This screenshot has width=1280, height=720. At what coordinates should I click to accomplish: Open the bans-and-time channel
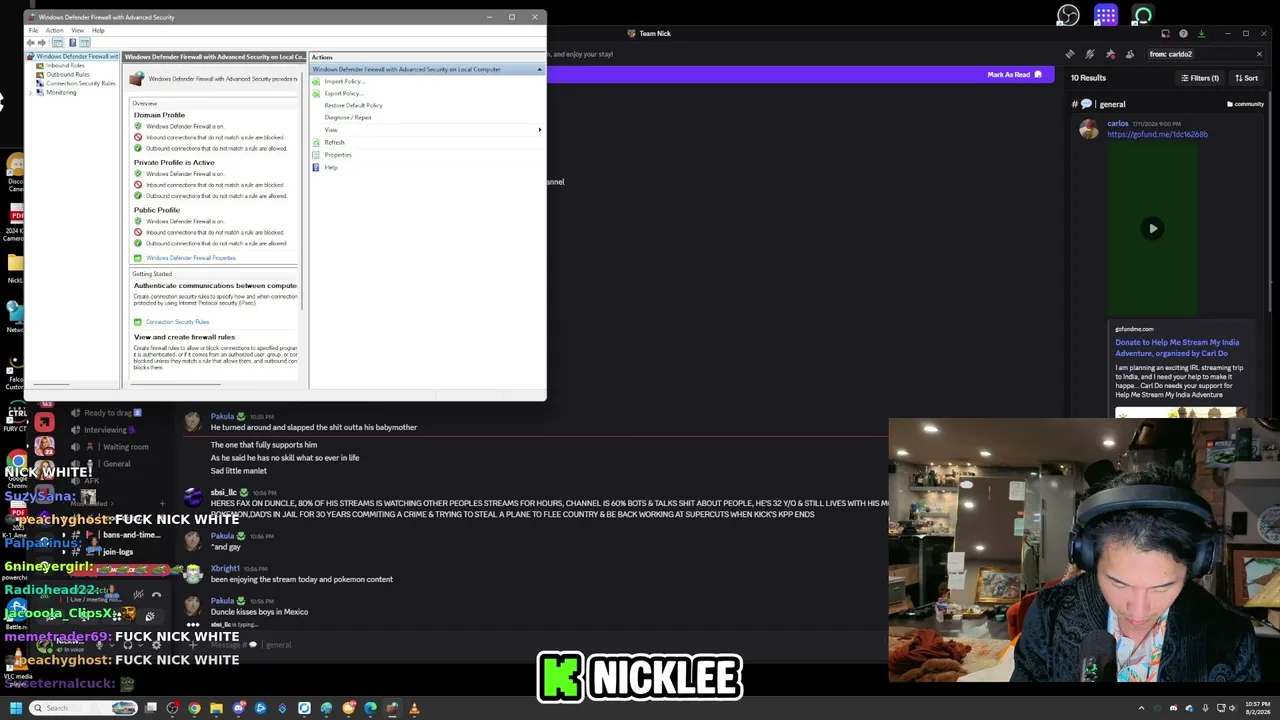point(131,535)
